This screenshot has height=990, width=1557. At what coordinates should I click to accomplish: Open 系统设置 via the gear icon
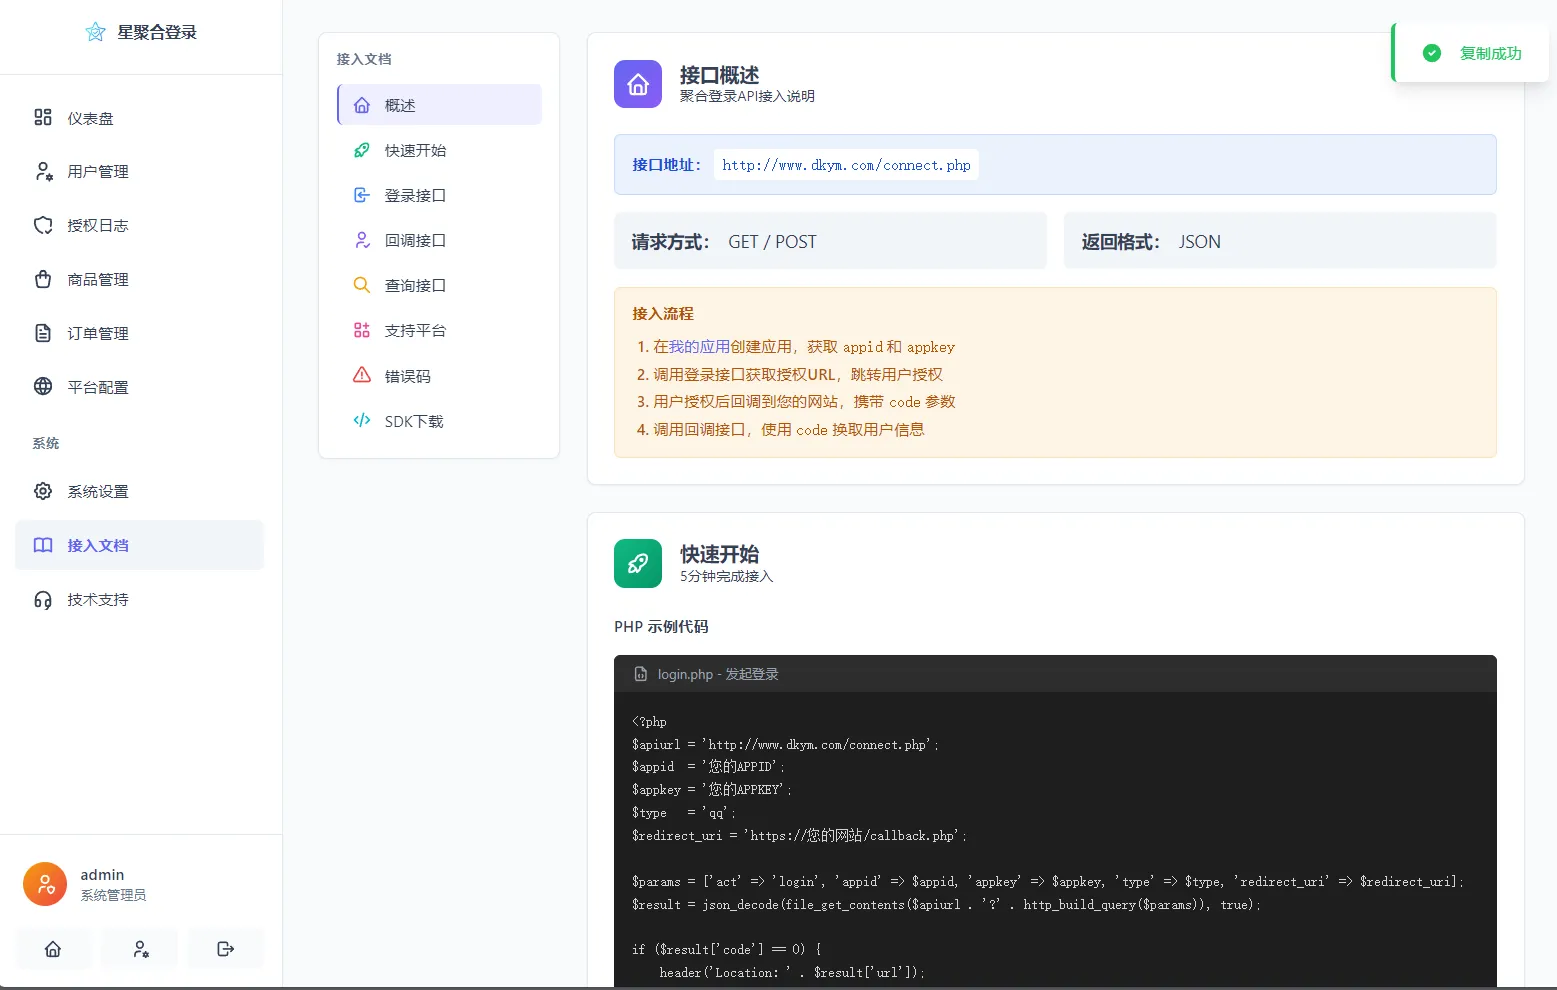click(43, 491)
